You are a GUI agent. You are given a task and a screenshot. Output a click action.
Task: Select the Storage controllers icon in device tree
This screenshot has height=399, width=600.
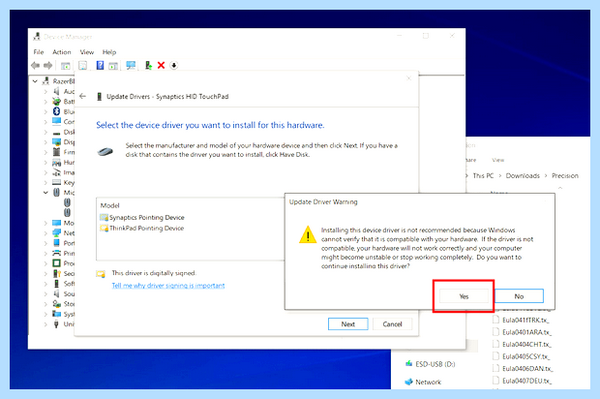56,304
